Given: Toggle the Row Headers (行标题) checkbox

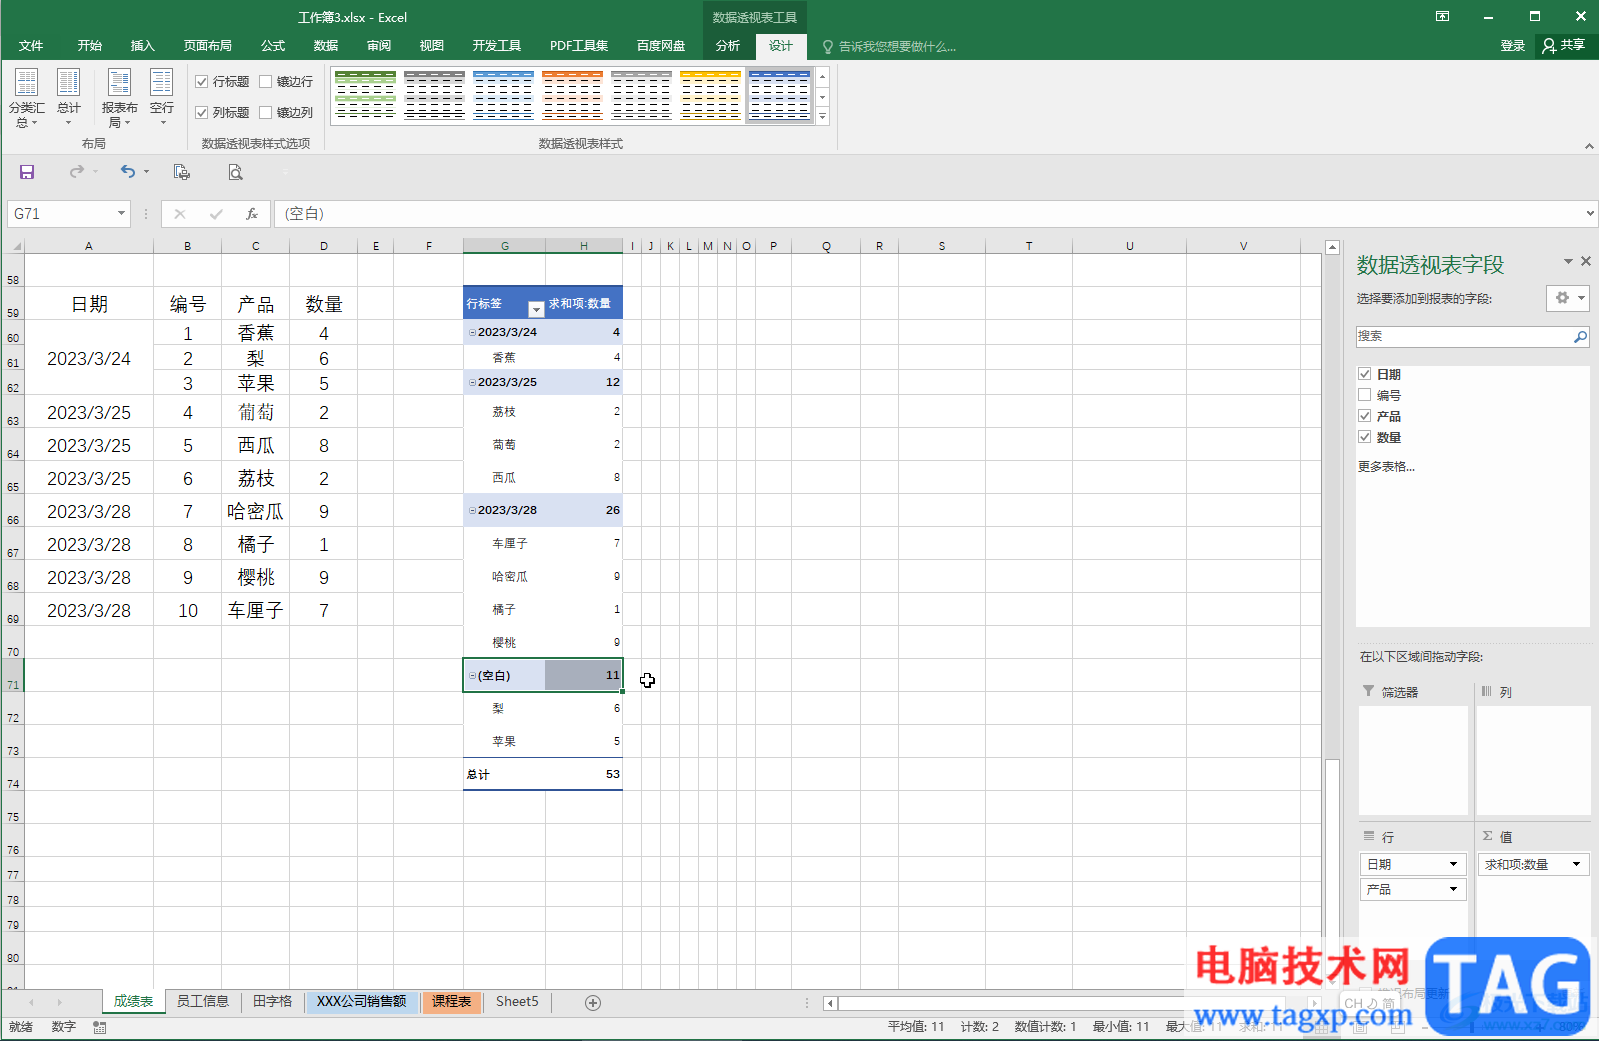Looking at the screenshot, I should point(202,82).
